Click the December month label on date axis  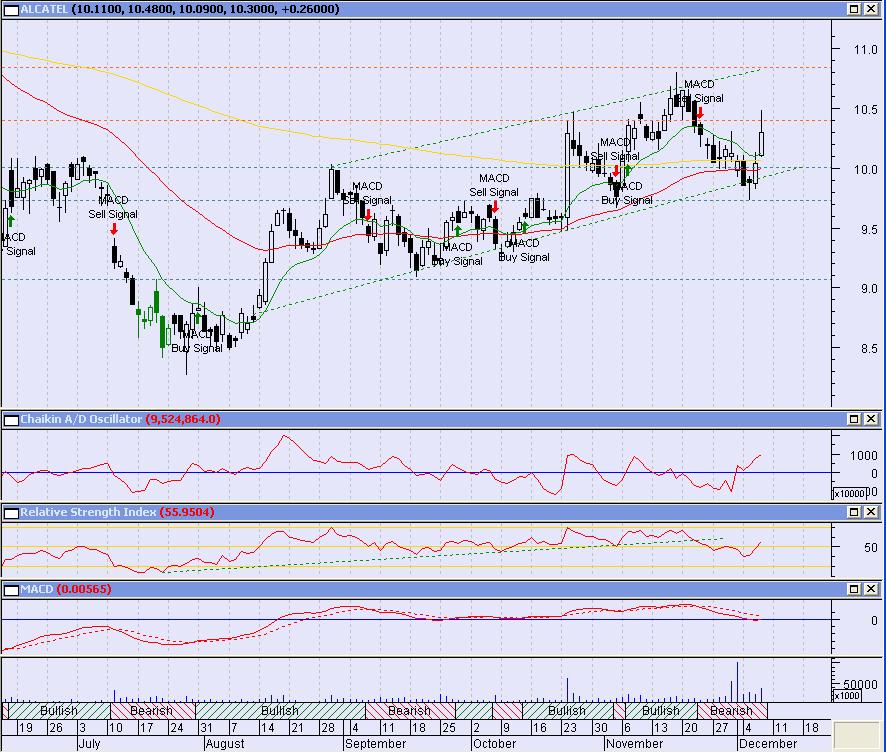coord(768,744)
